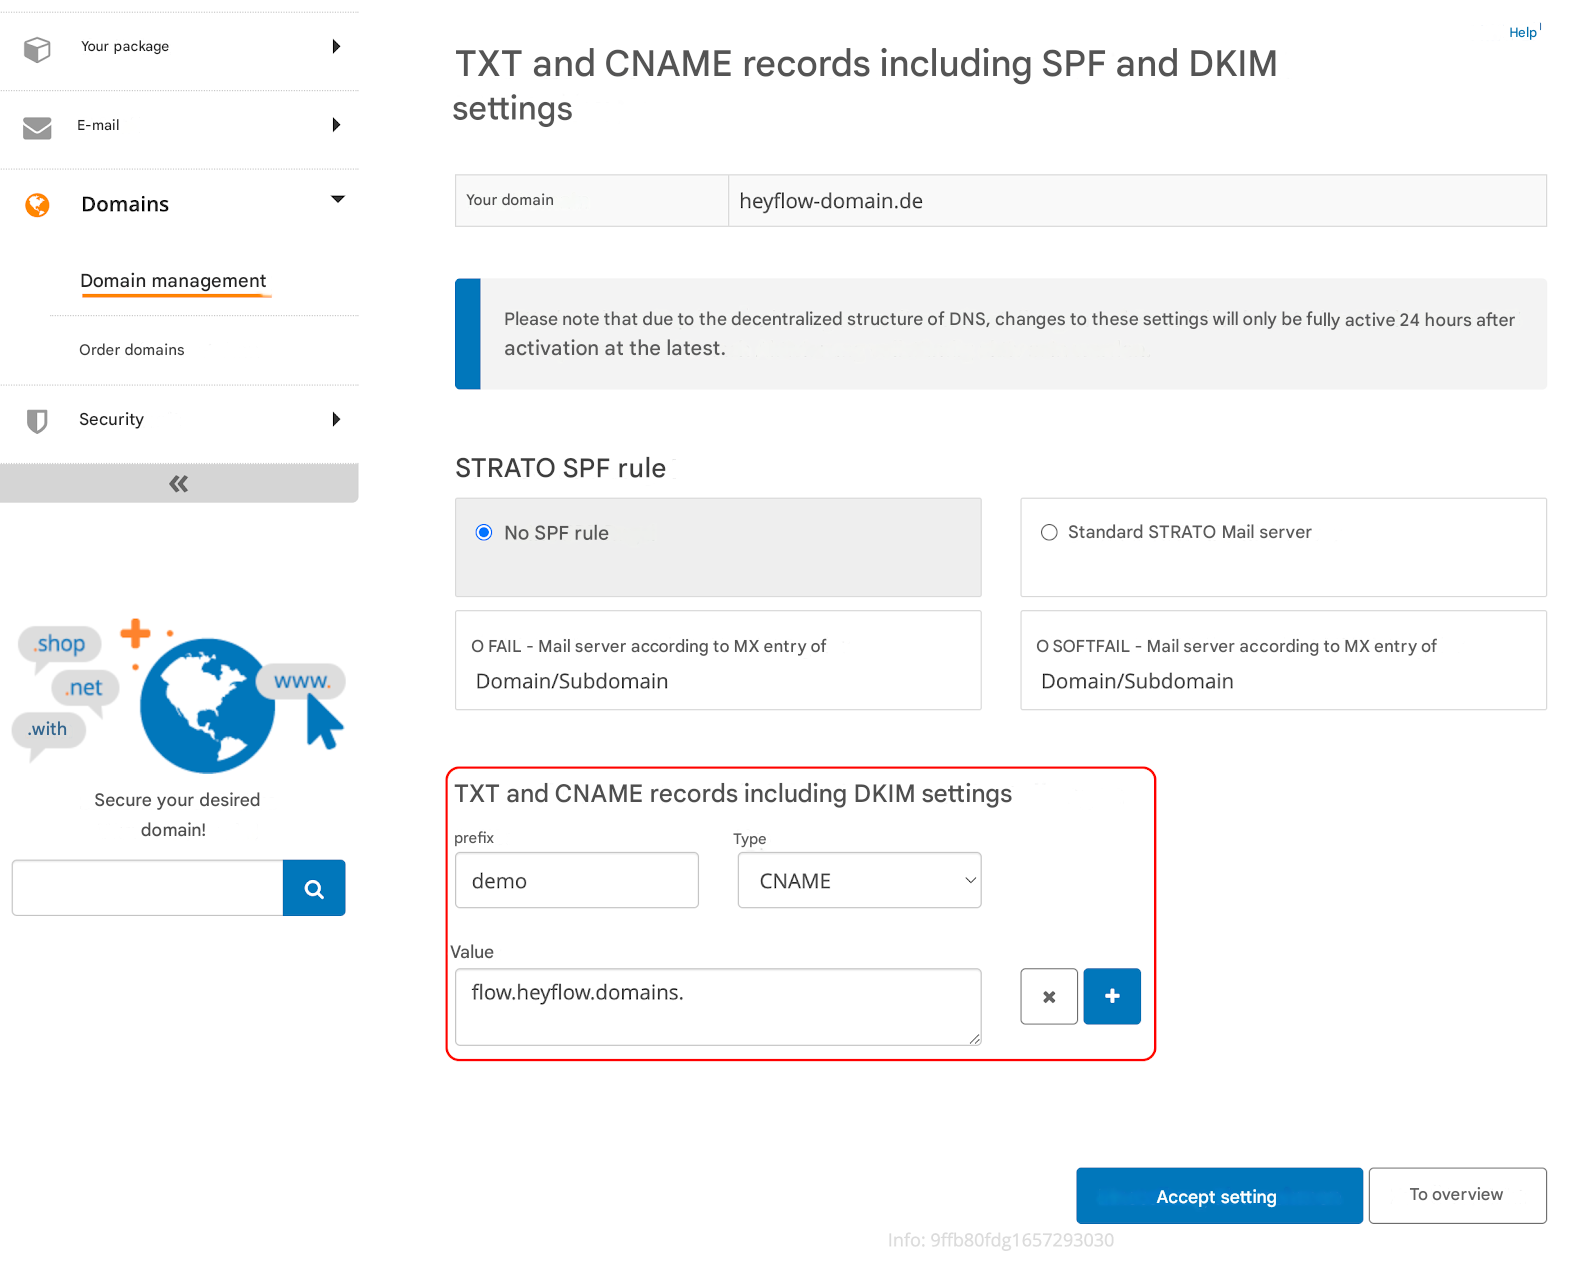The image size is (1573, 1269).
Task: Open Order domains menu item
Action: coord(132,350)
